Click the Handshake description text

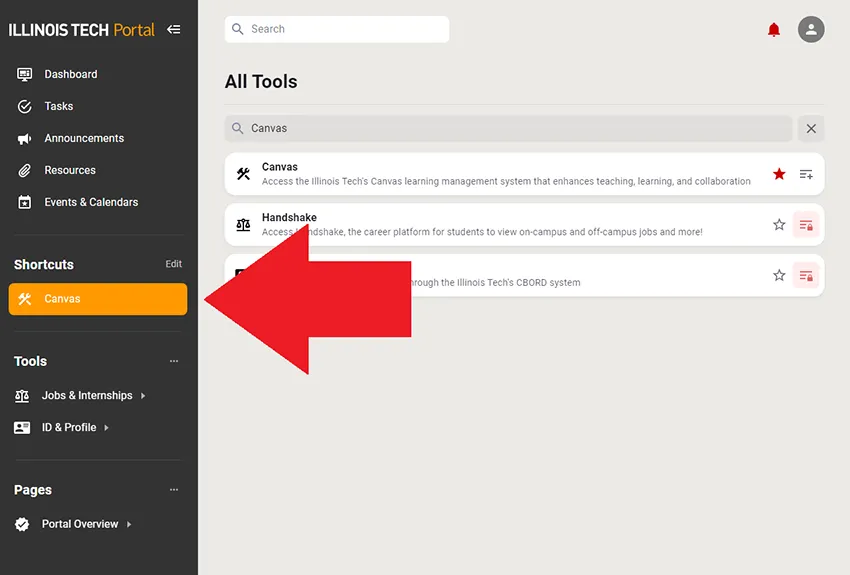point(482,232)
